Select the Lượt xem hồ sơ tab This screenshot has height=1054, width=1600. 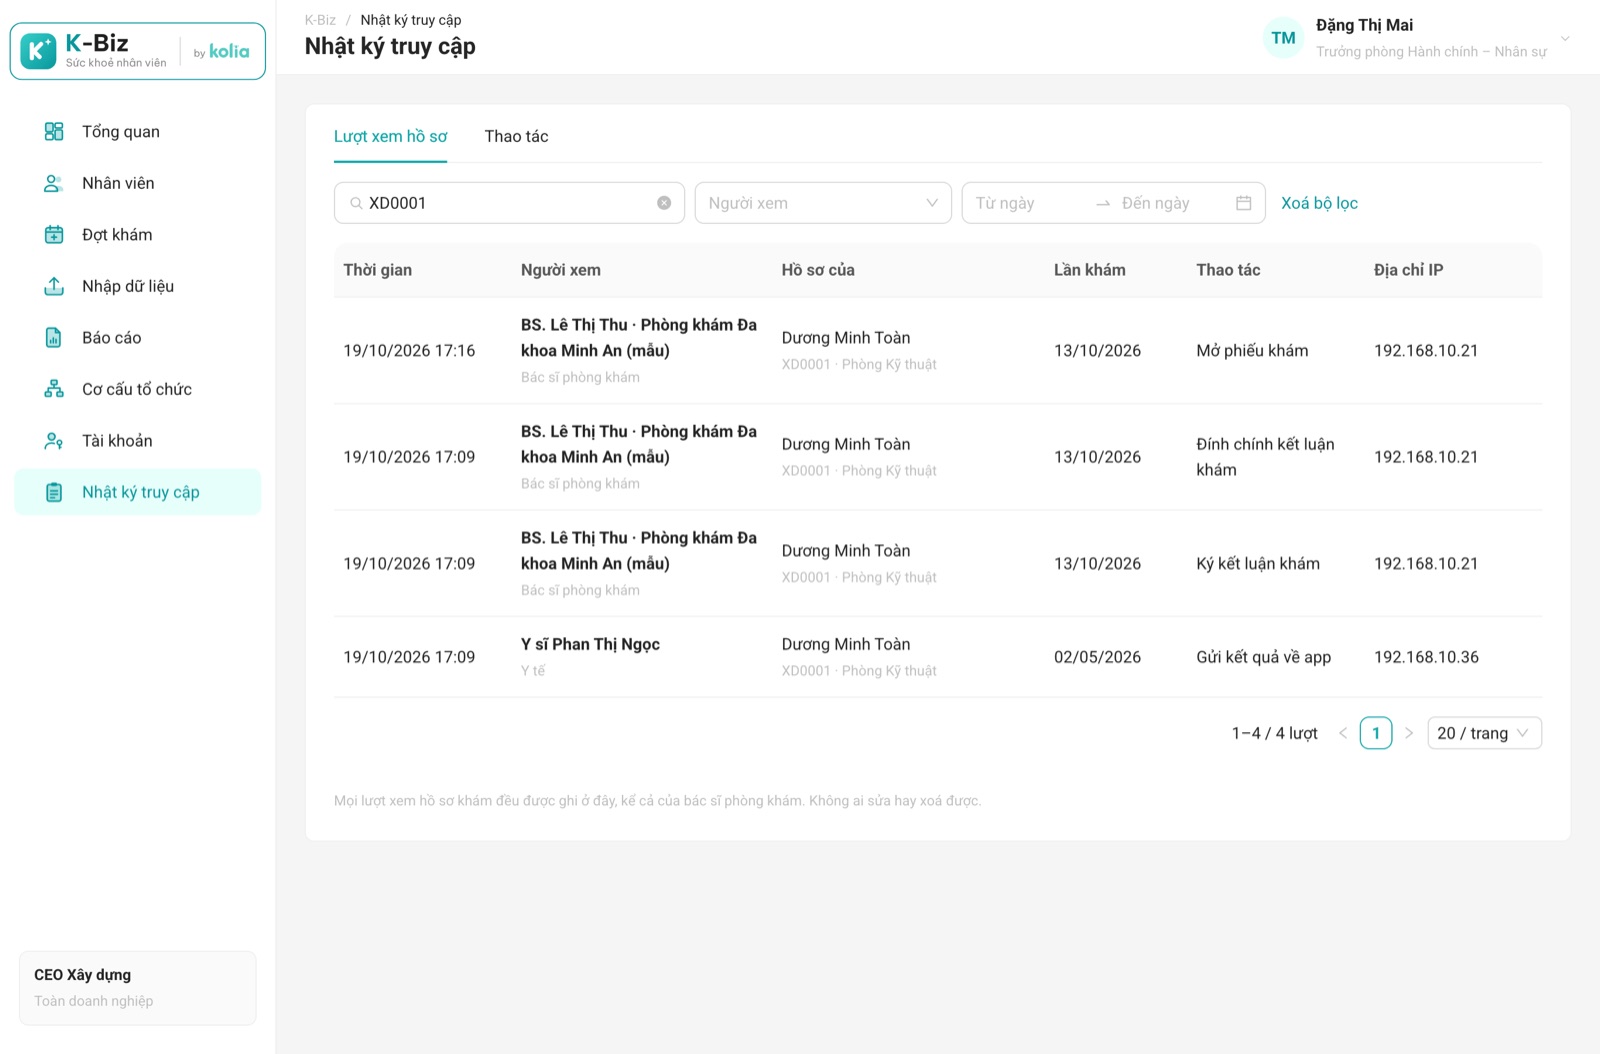coord(390,136)
